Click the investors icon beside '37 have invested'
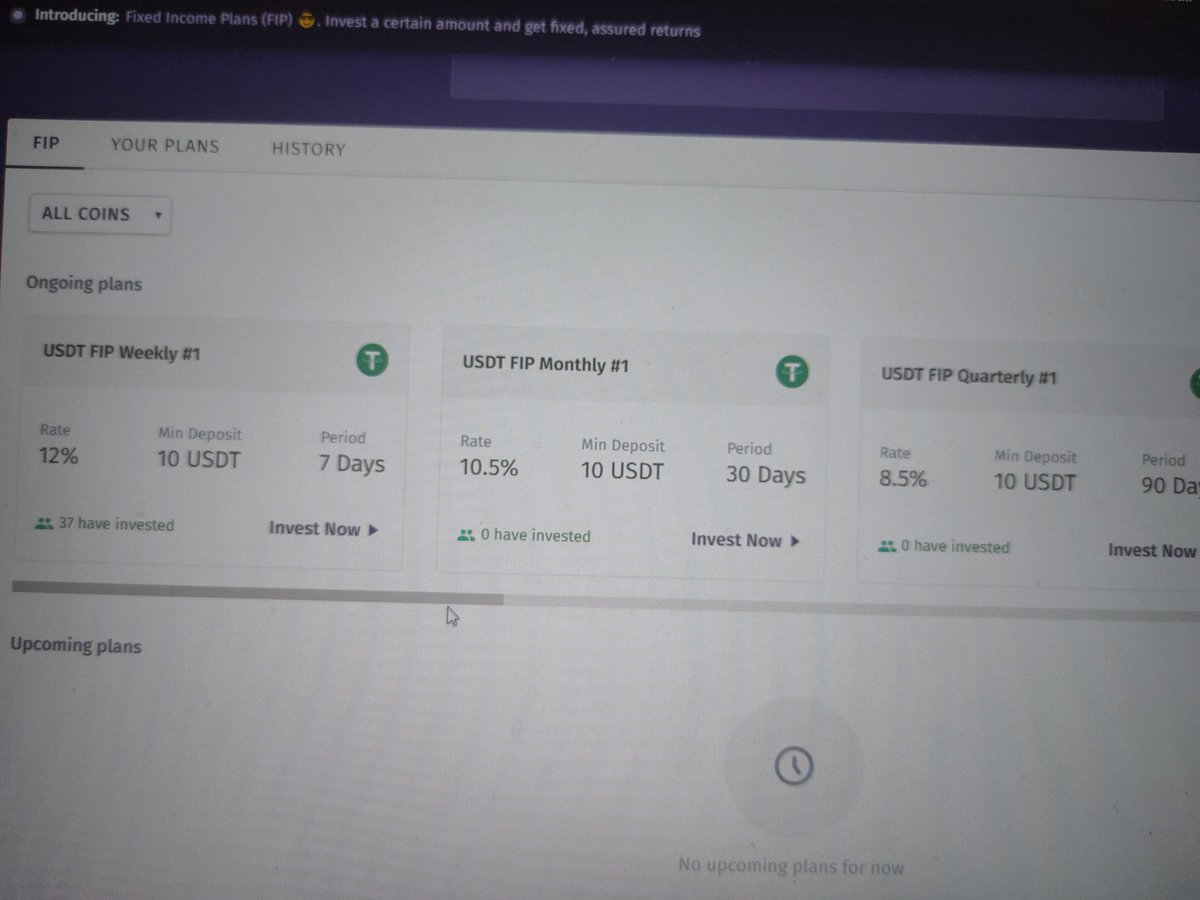 pyautogui.click(x=43, y=523)
